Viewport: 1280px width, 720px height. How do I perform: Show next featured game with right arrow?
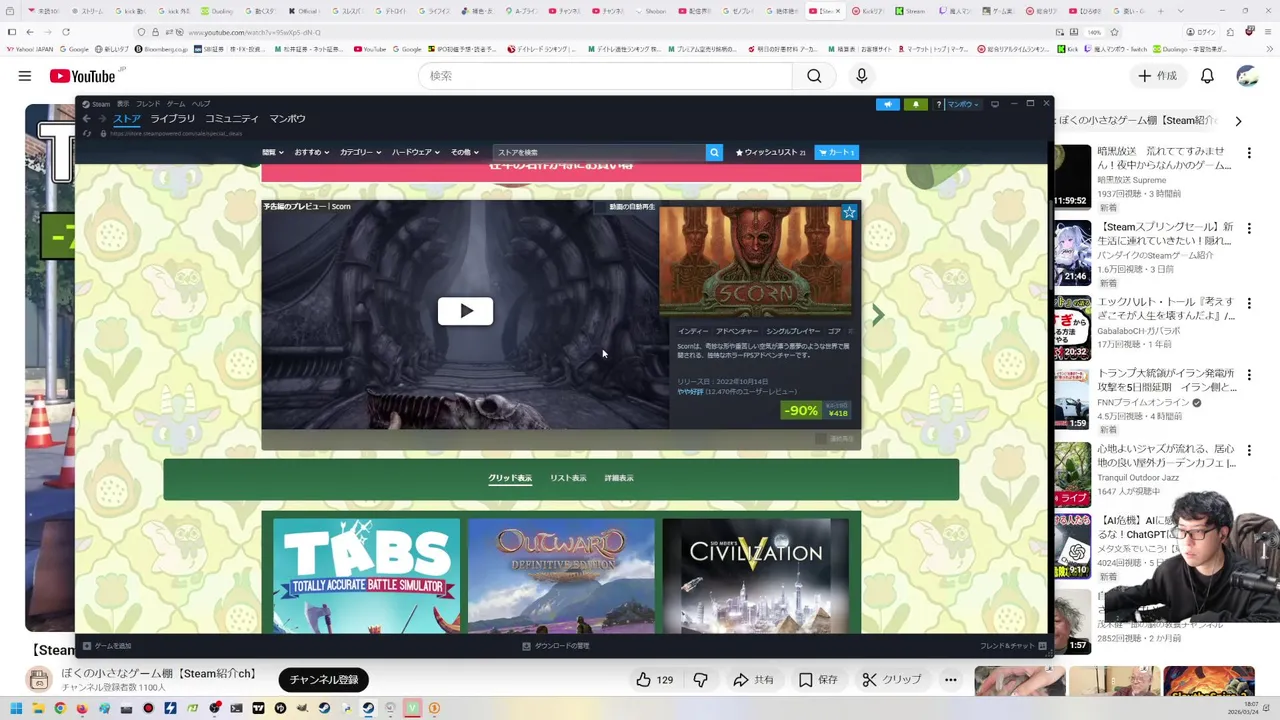point(878,315)
